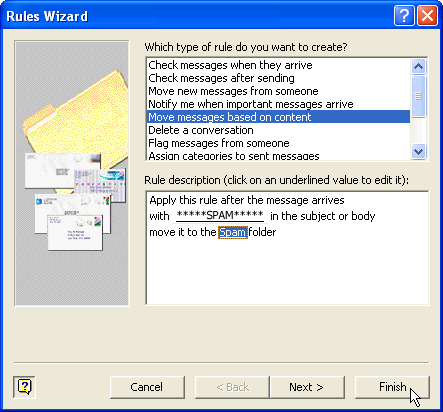Viewport: 443px width, 412px height.
Task: Edit the Spam folder link
Action: [233, 232]
